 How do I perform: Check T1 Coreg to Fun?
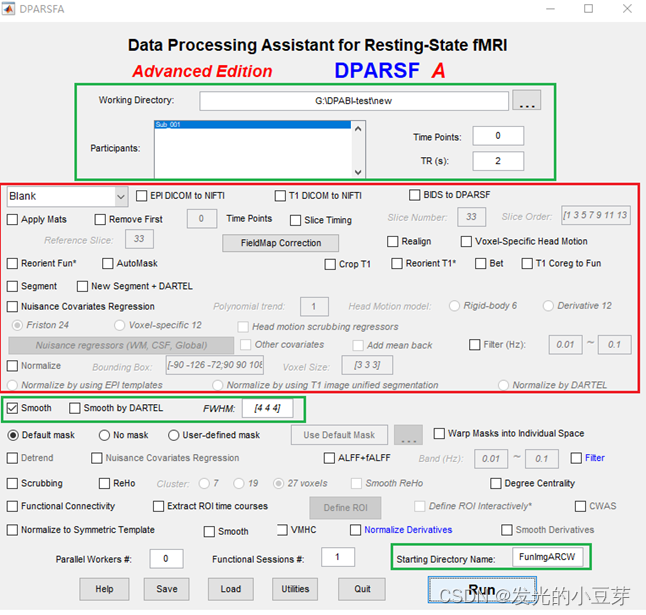pyautogui.click(x=527, y=264)
